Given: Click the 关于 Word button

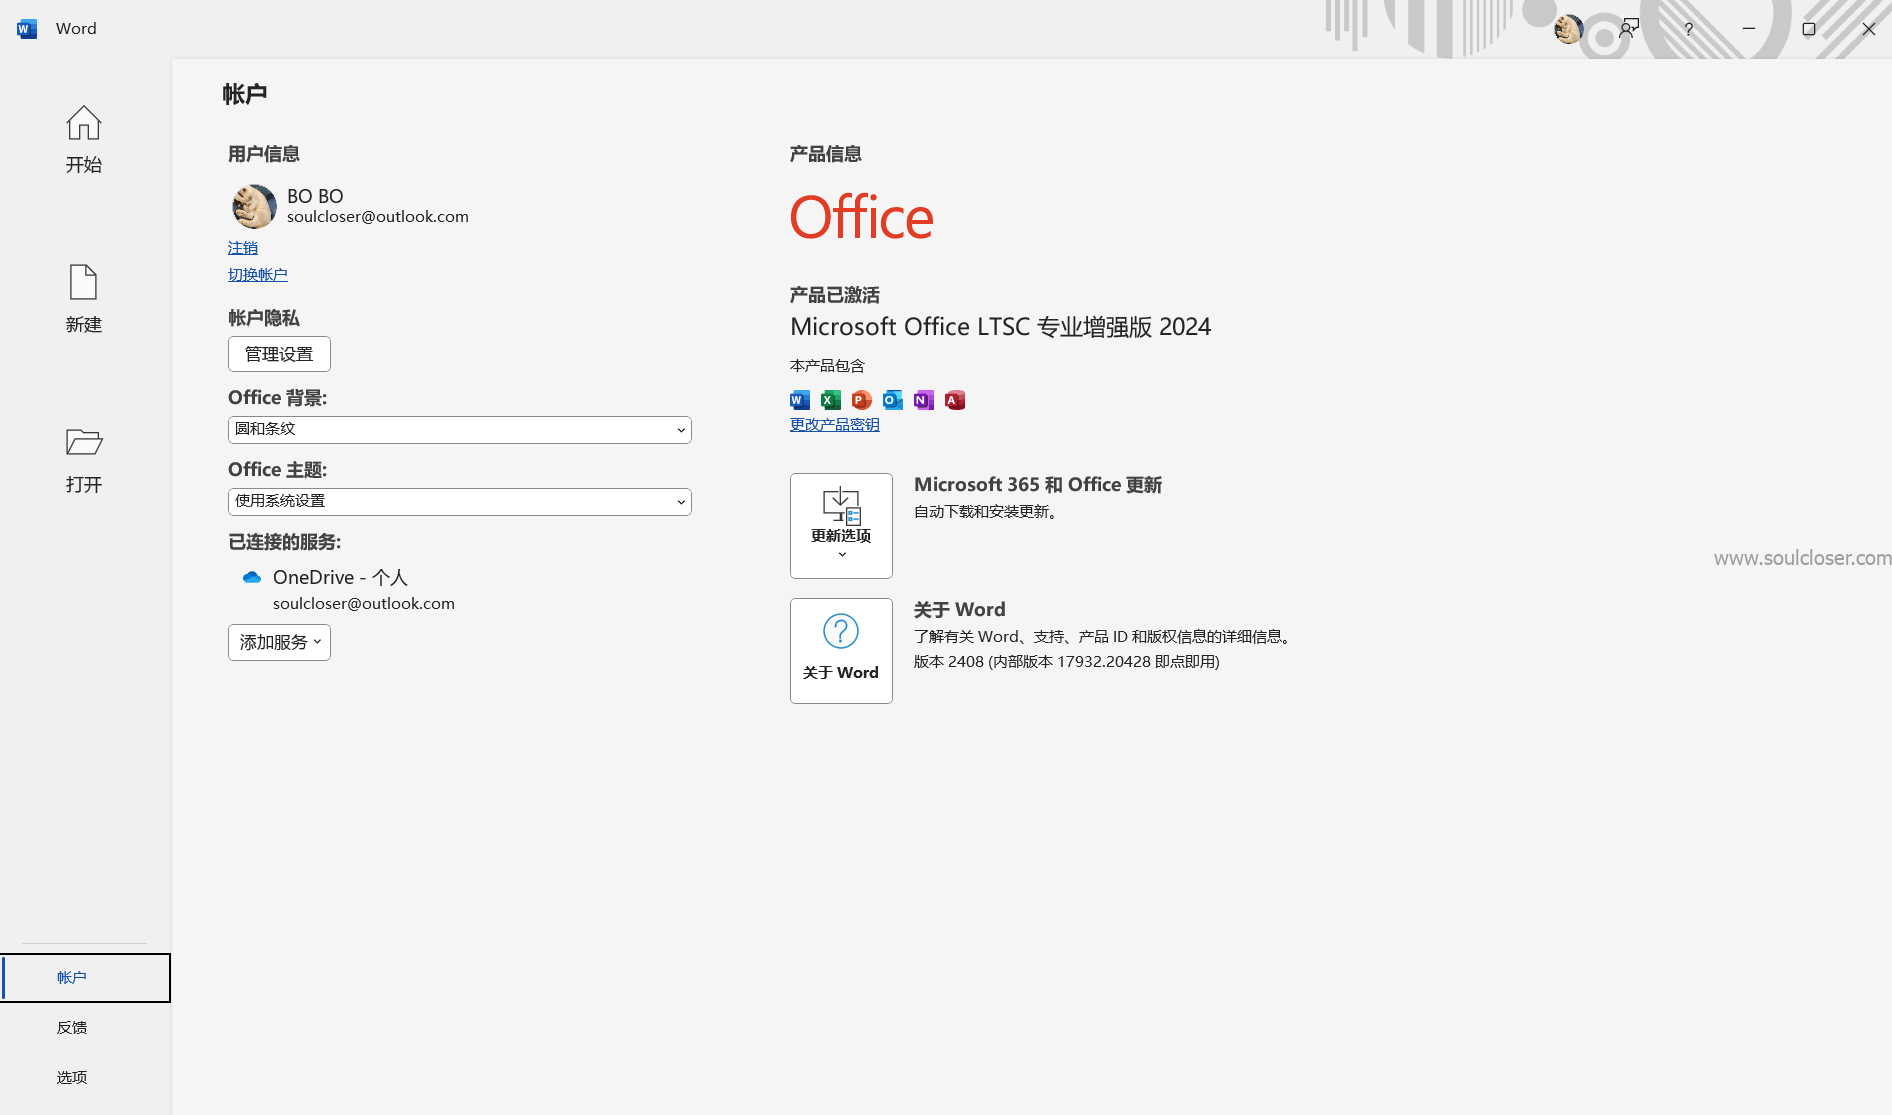Looking at the screenshot, I should tap(841, 651).
